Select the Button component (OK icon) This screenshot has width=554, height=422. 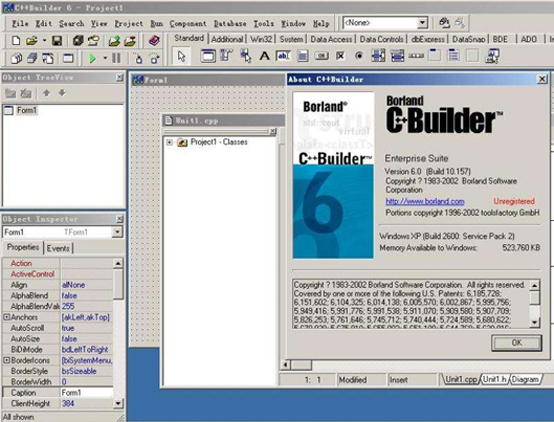(321, 56)
